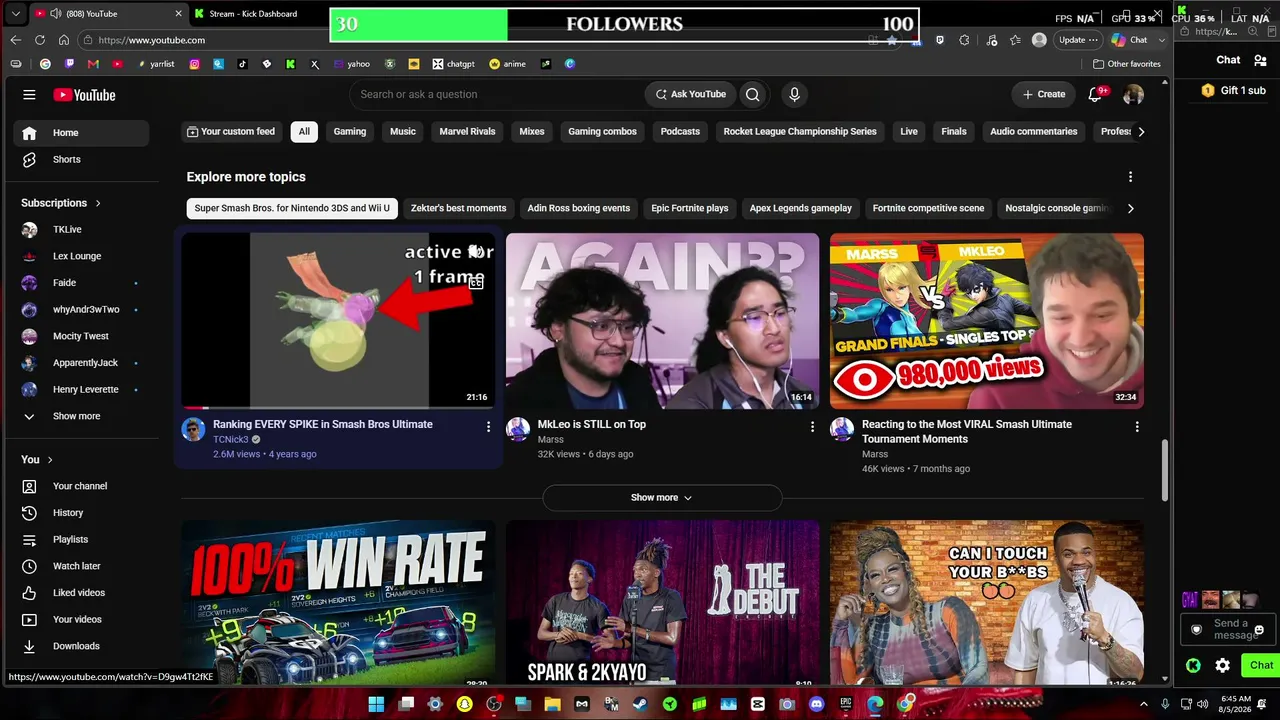The image size is (1280, 720).
Task: Open the Instagram bookmark icon
Action: 194,64
